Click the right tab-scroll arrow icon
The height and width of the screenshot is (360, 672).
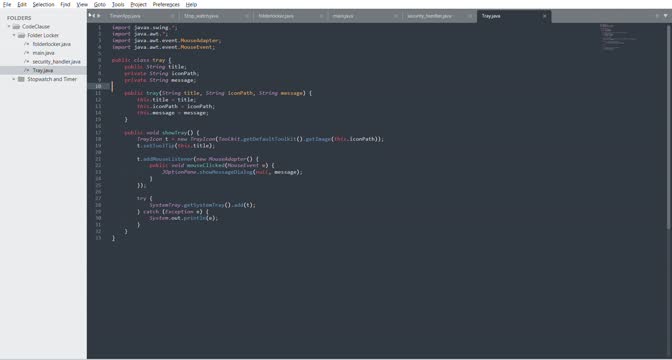click(x=98, y=16)
